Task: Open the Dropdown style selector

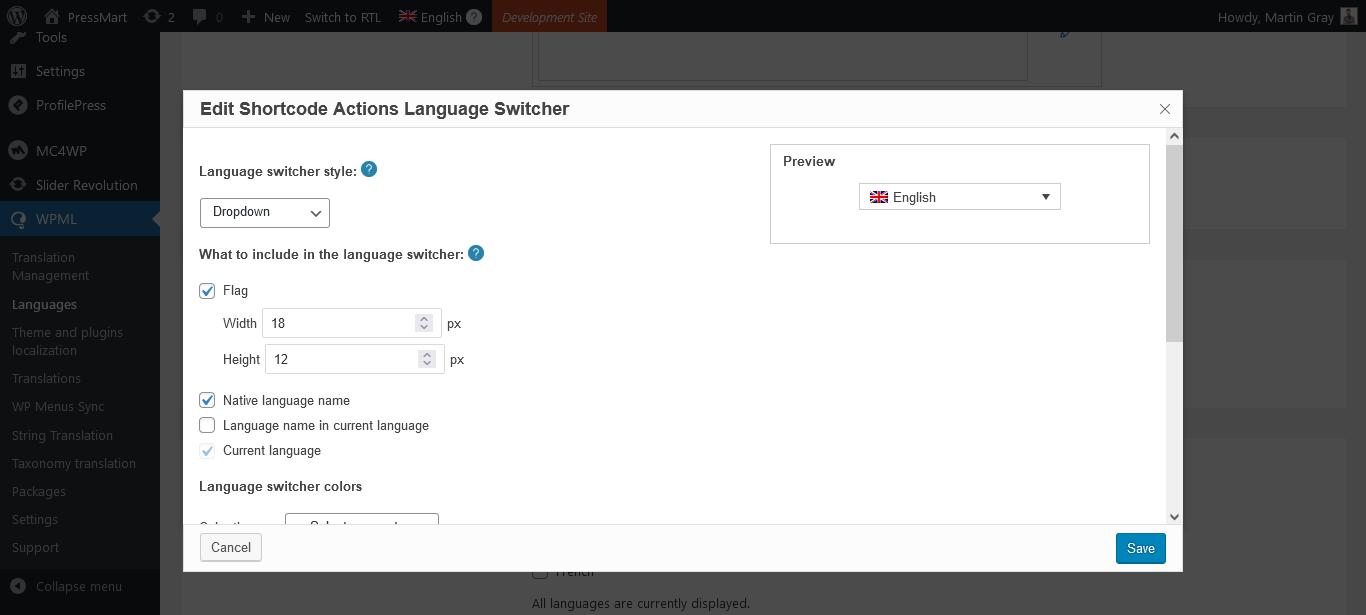Action: (x=265, y=212)
